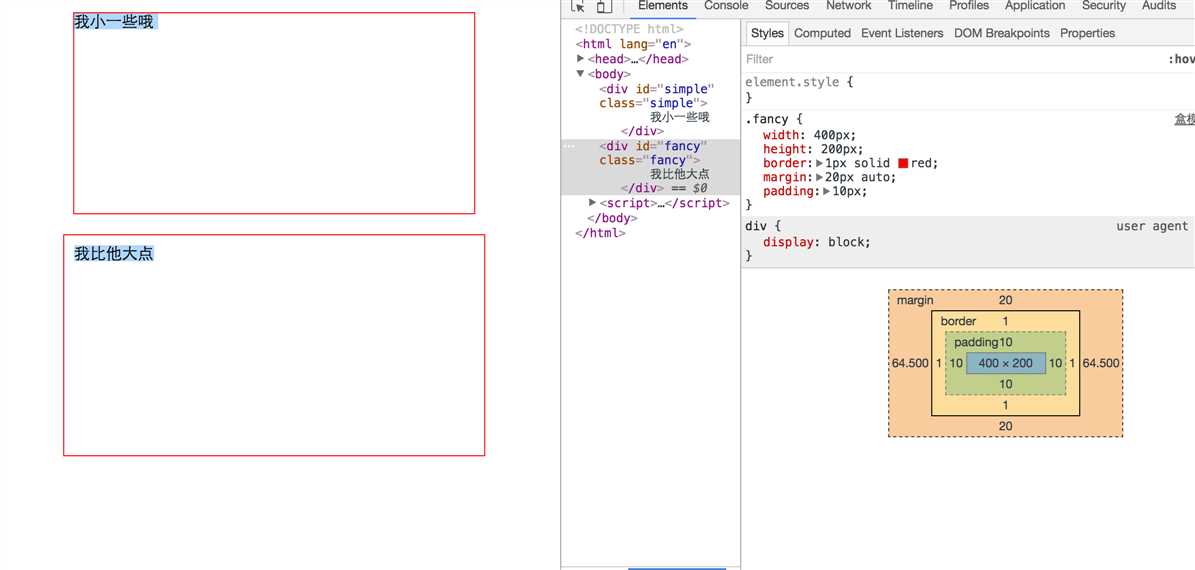
Task: Click the 400 × 200 content box
Action: click(1005, 363)
